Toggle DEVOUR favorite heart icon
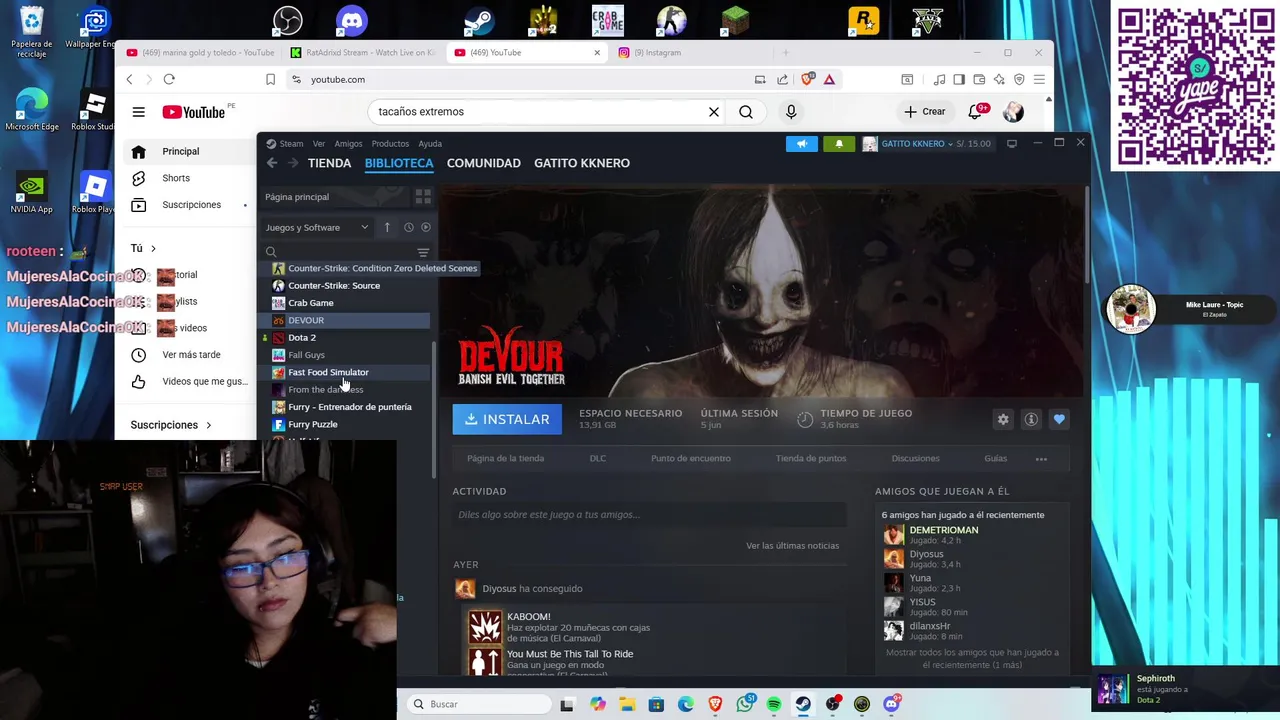The height and width of the screenshot is (720, 1280). pos(1059,420)
